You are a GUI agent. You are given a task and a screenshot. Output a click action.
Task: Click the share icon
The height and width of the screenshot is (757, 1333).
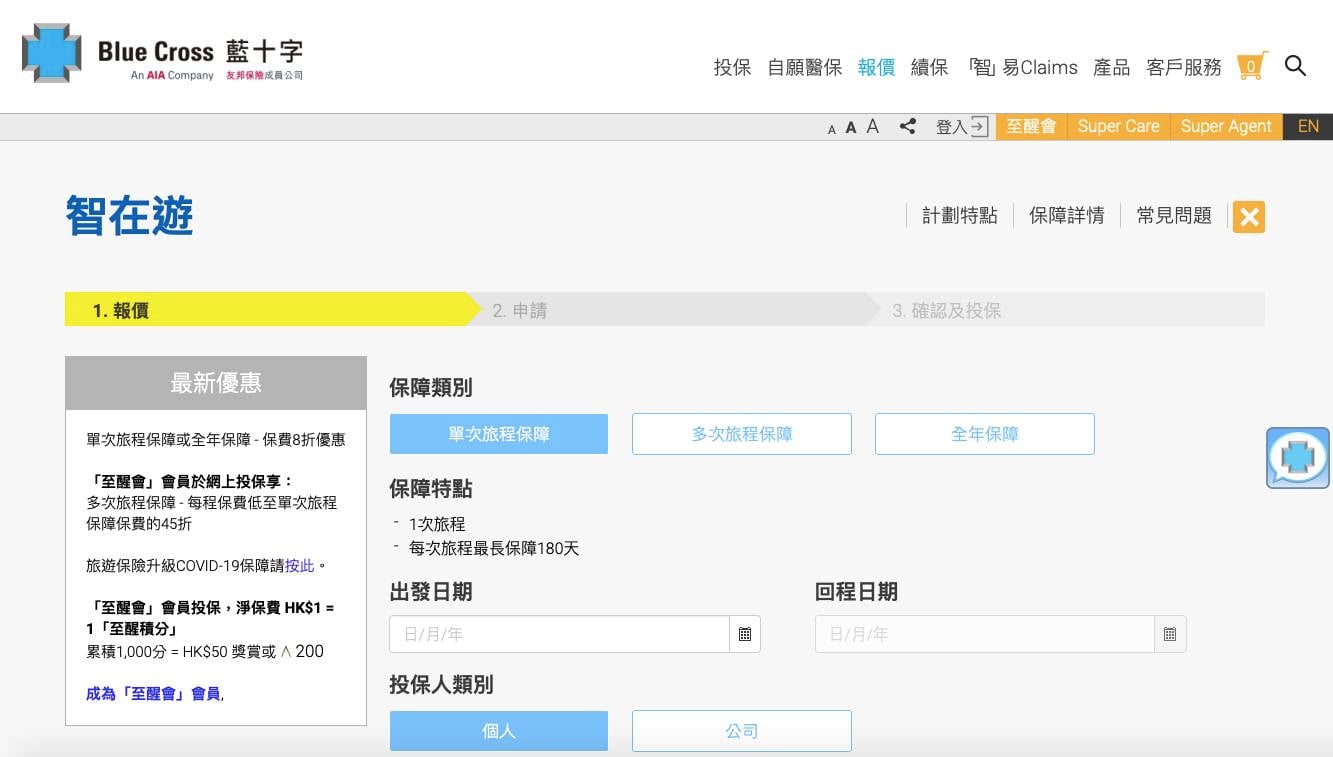(x=908, y=126)
